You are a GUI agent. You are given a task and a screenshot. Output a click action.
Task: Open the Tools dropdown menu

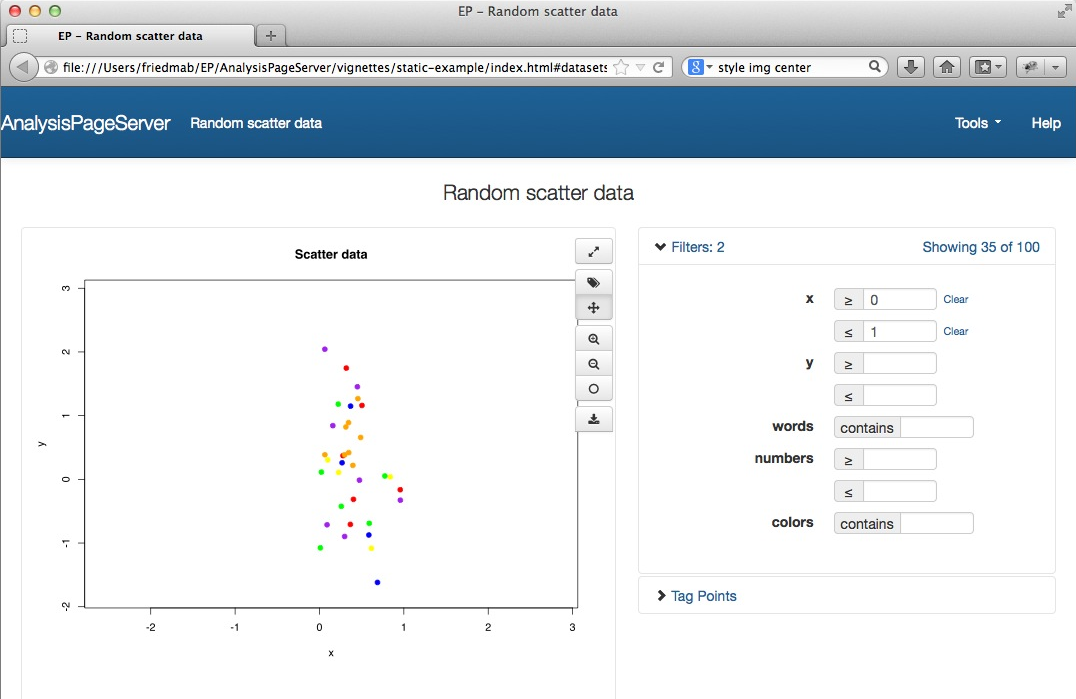click(977, 123)
